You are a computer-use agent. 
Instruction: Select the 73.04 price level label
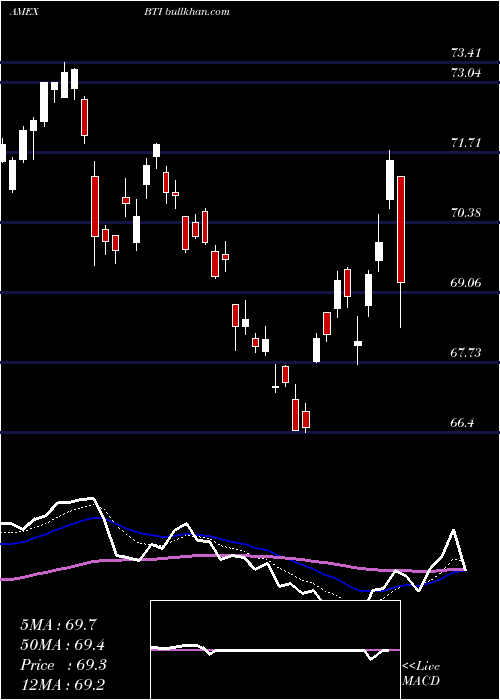466,72
